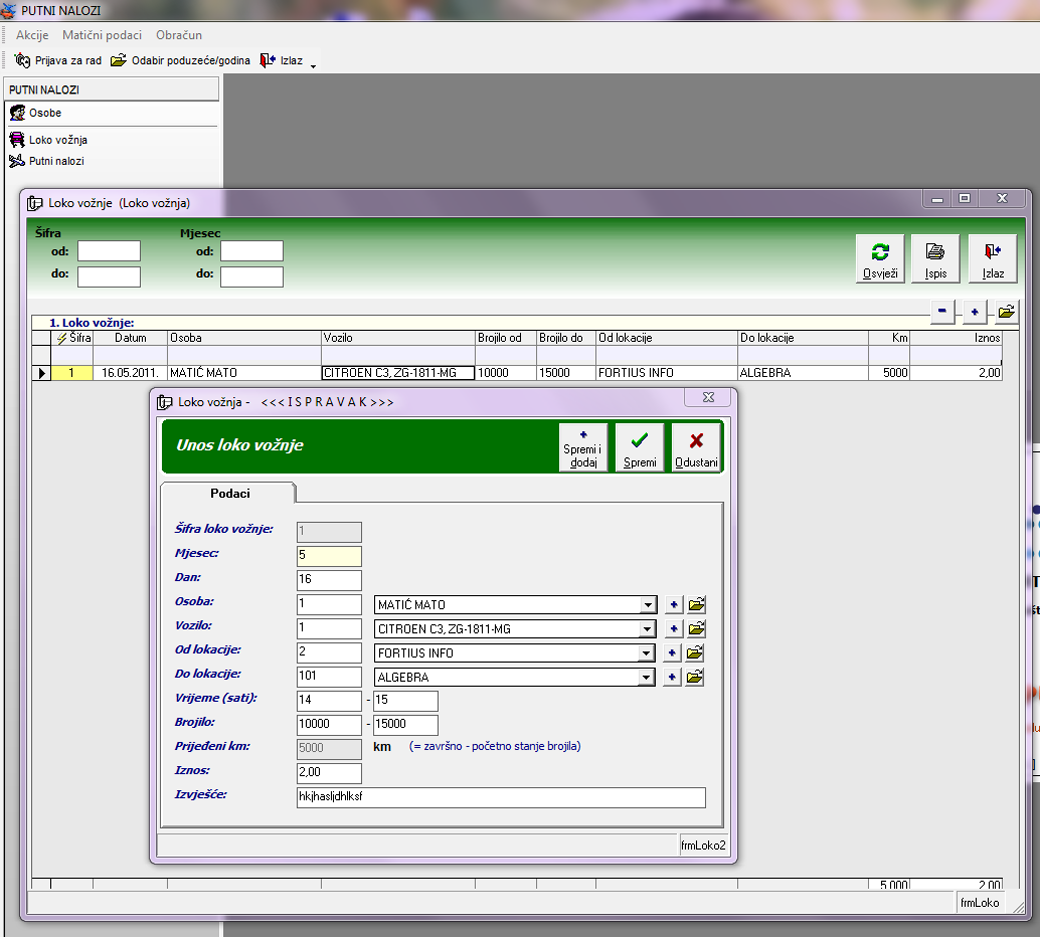1040x937 pixels.
Task: Click the Prijava za rad toolbar icon
Action: [23, 60]
